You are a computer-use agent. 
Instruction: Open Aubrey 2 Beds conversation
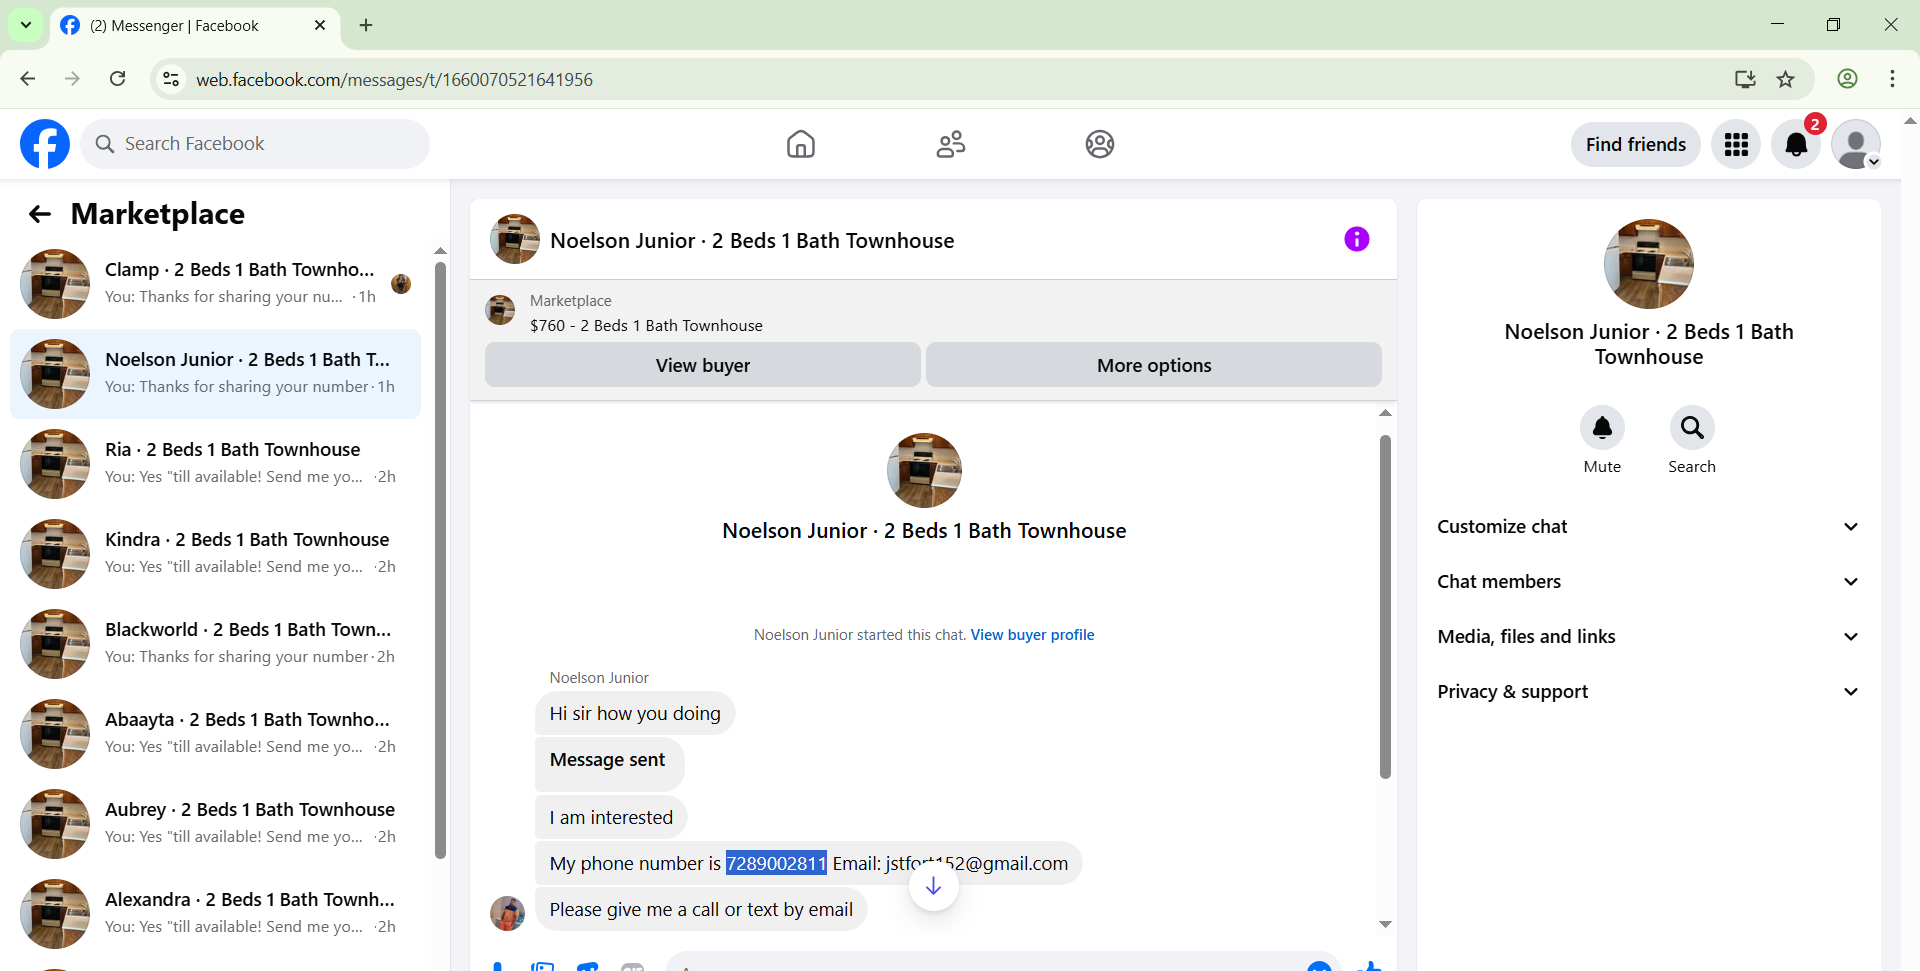point(215,824)
